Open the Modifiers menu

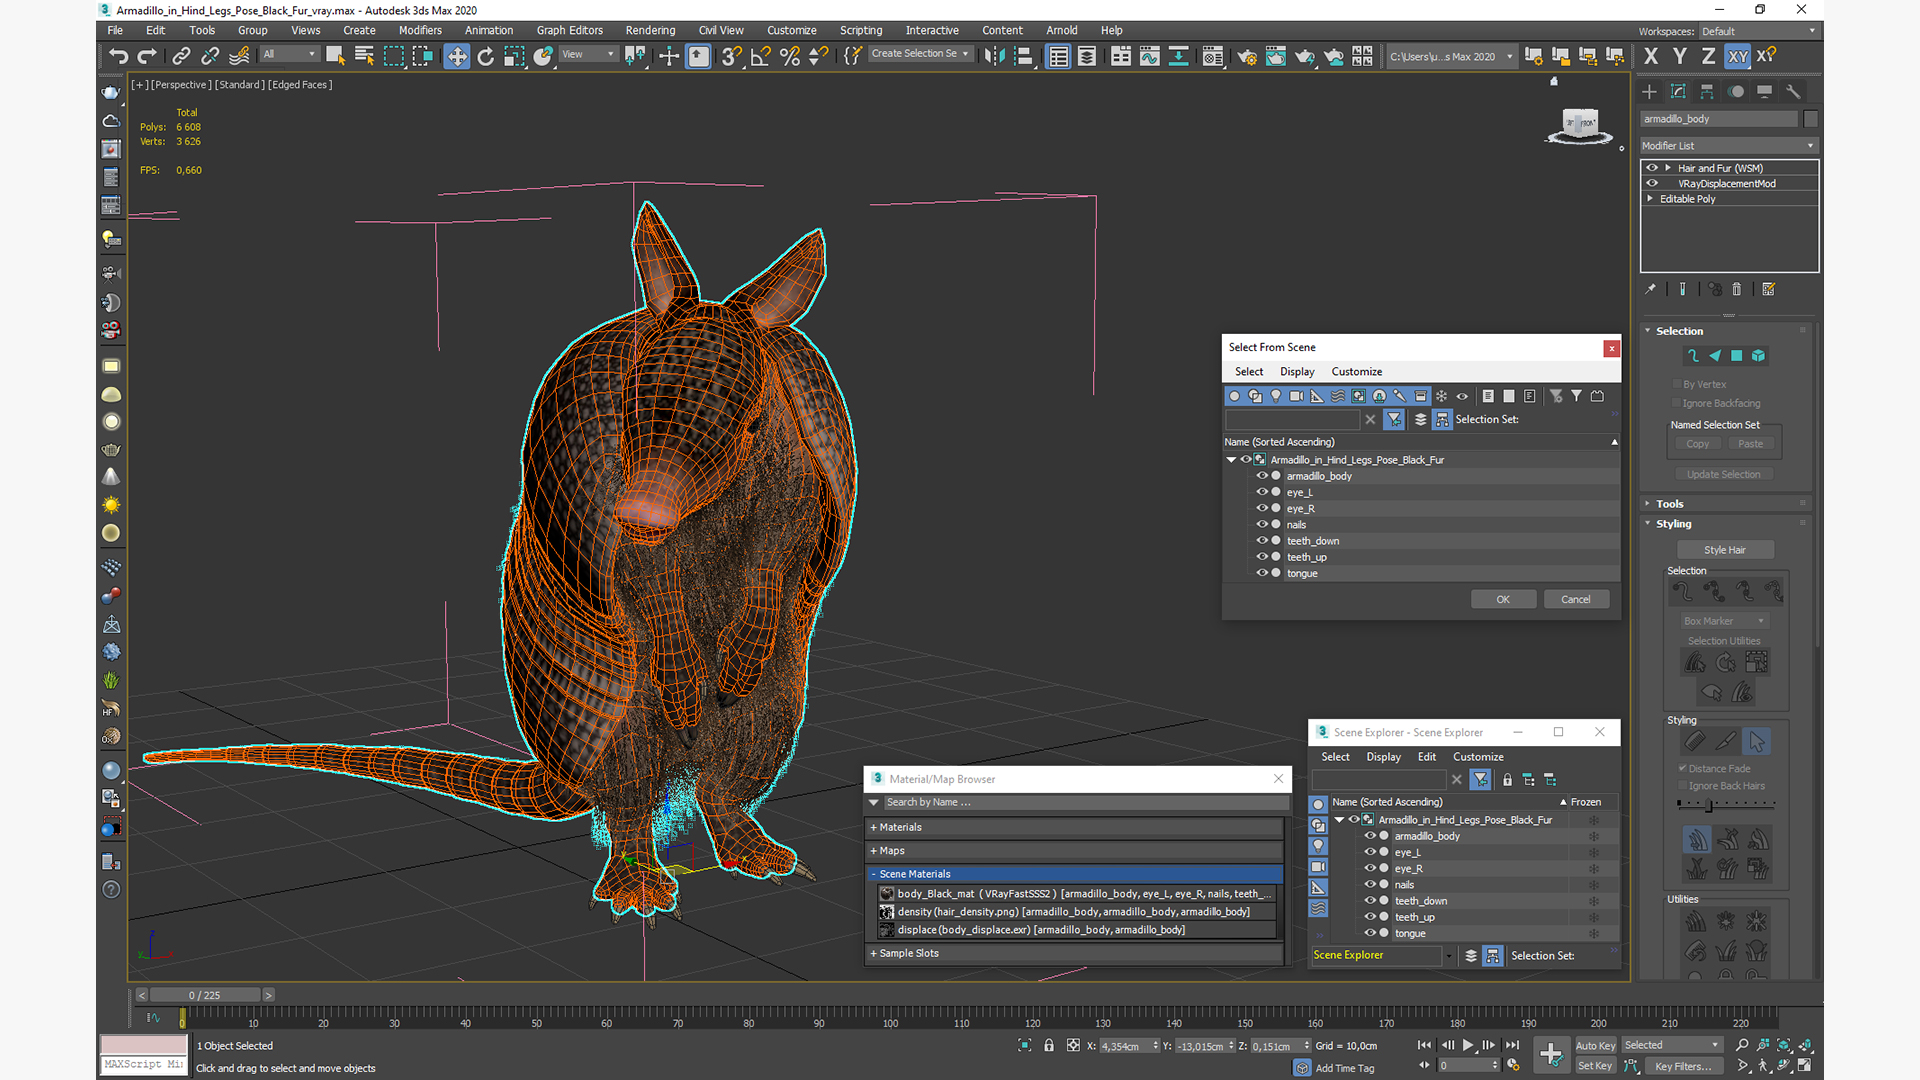pos(420,30)
